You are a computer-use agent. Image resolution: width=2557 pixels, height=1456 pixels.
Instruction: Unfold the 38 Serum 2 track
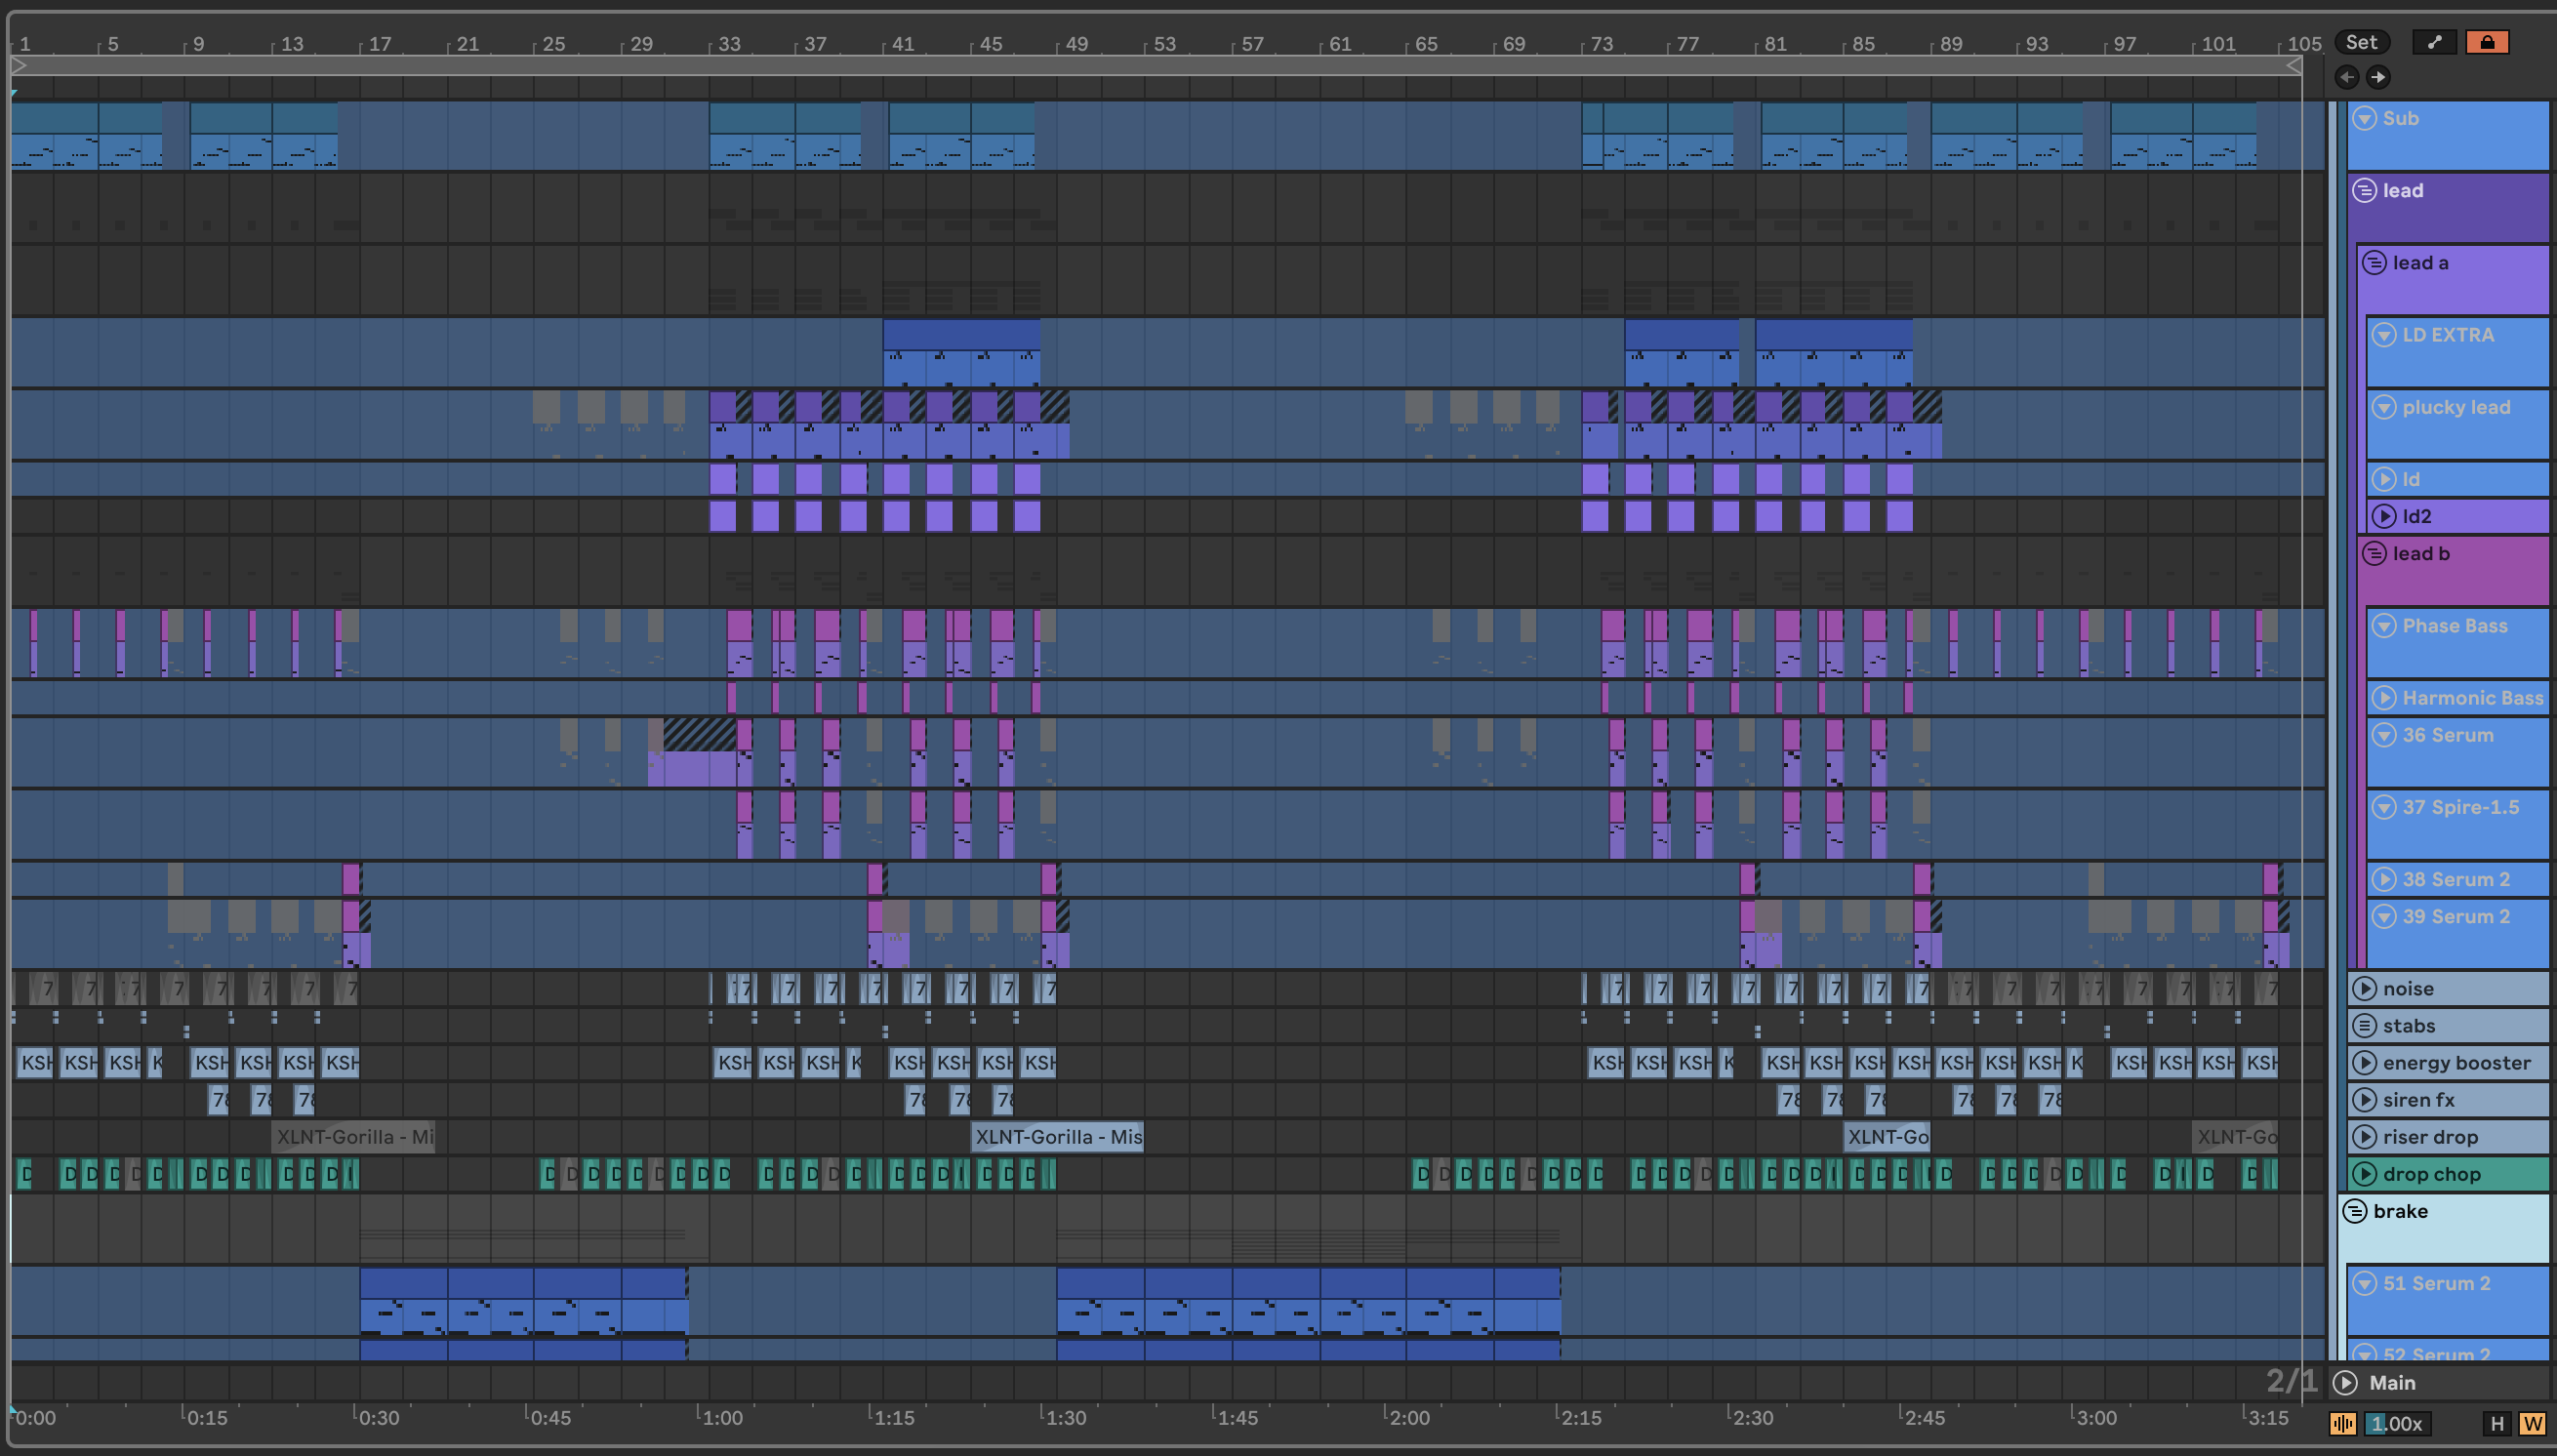[2385, 879]
